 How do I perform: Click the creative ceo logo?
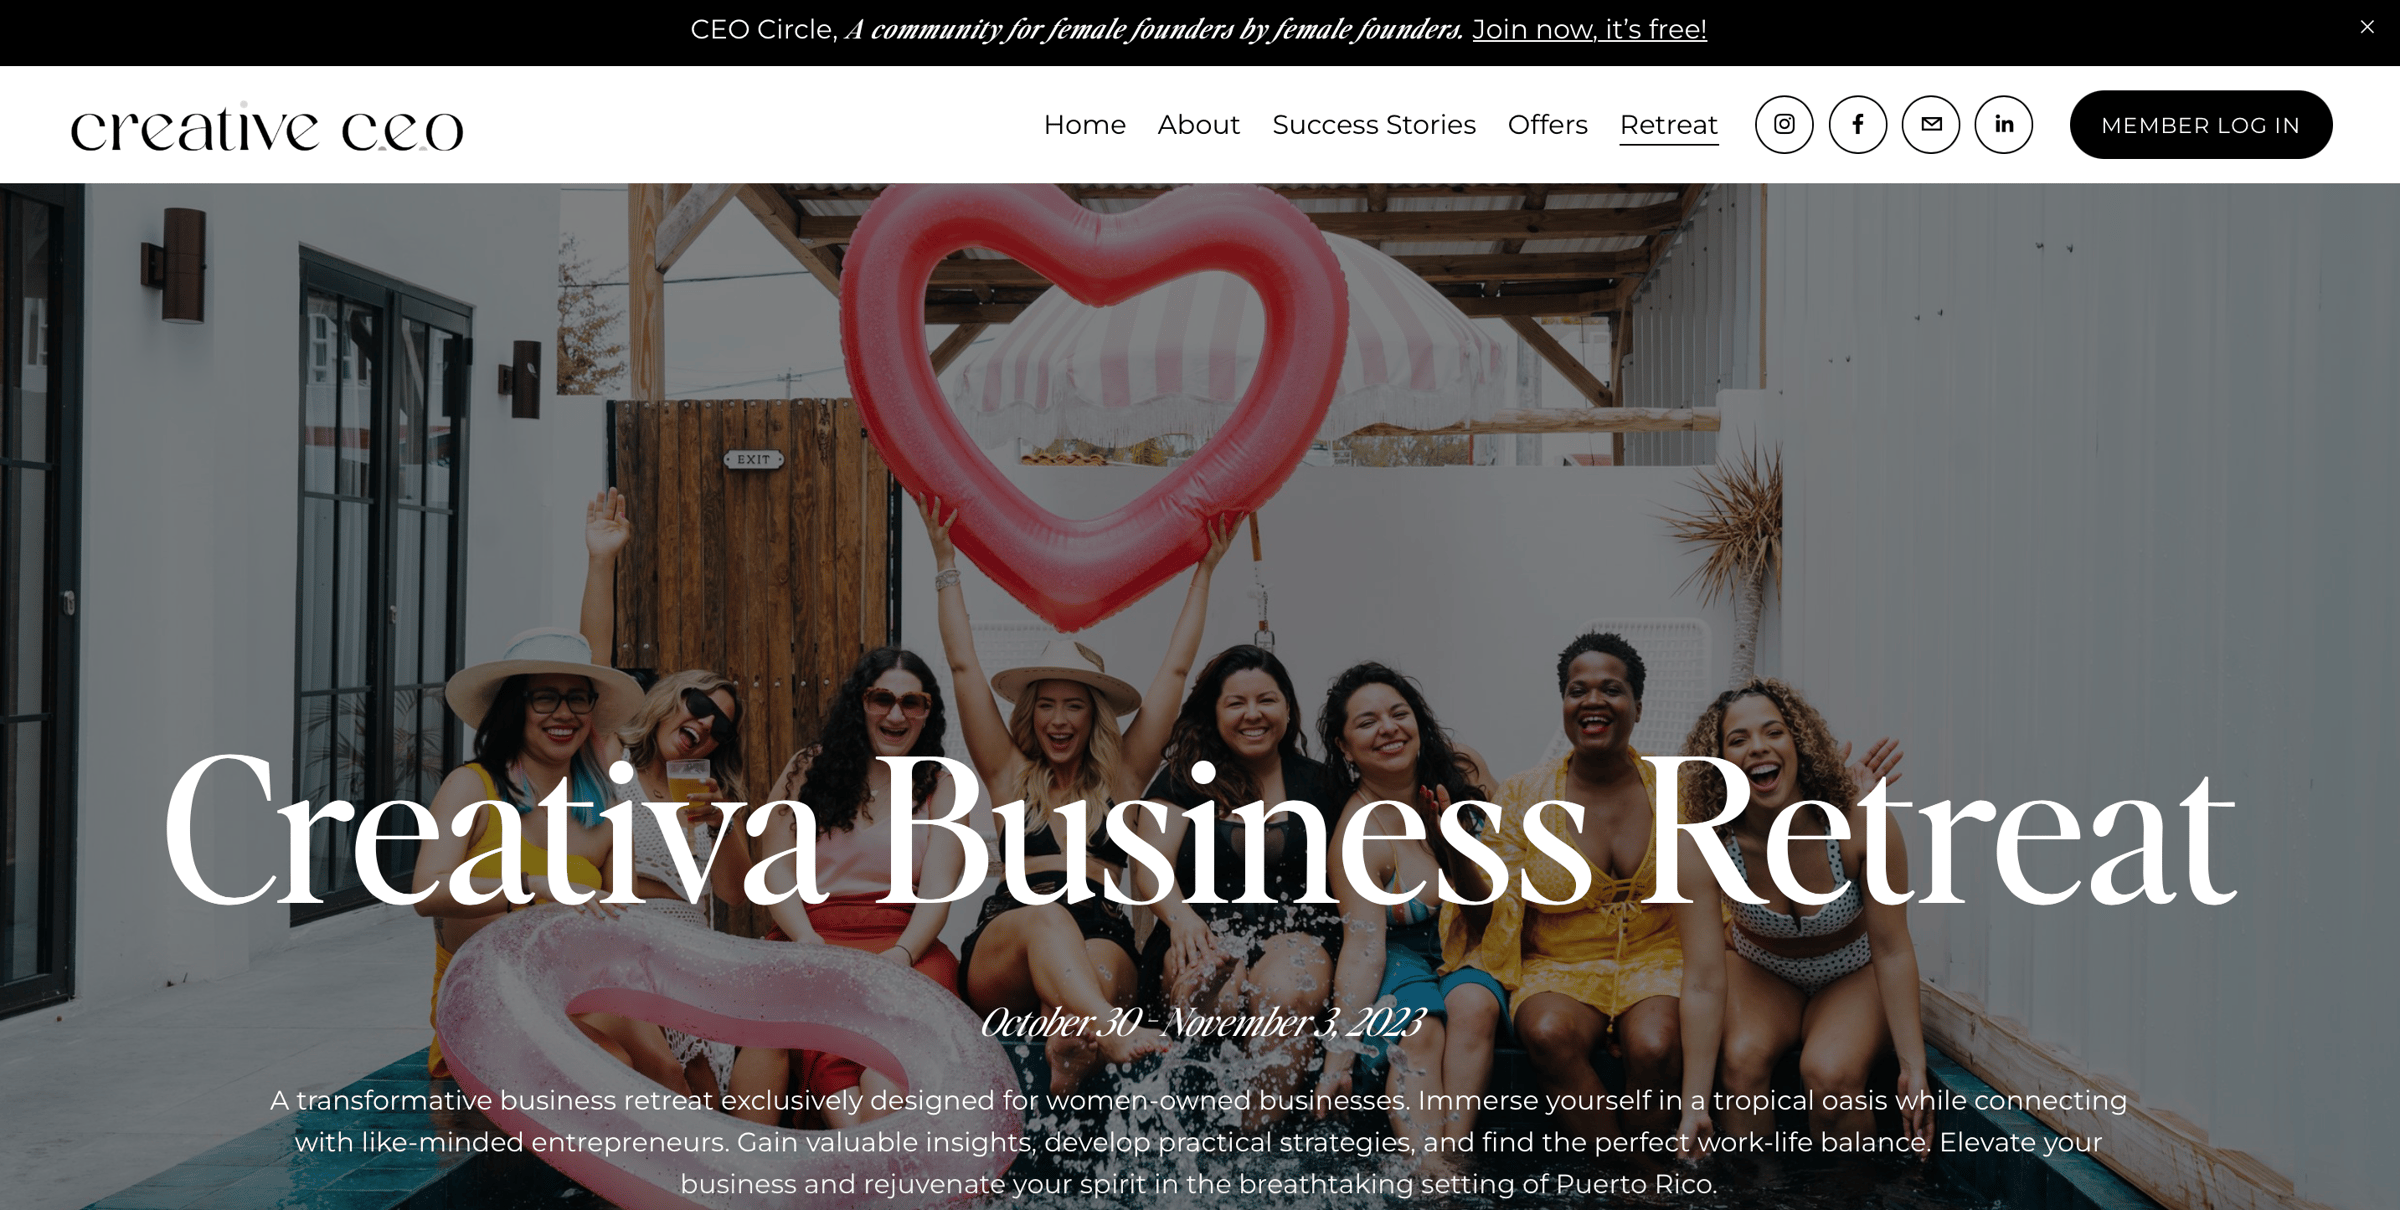[x=267, y=127]
